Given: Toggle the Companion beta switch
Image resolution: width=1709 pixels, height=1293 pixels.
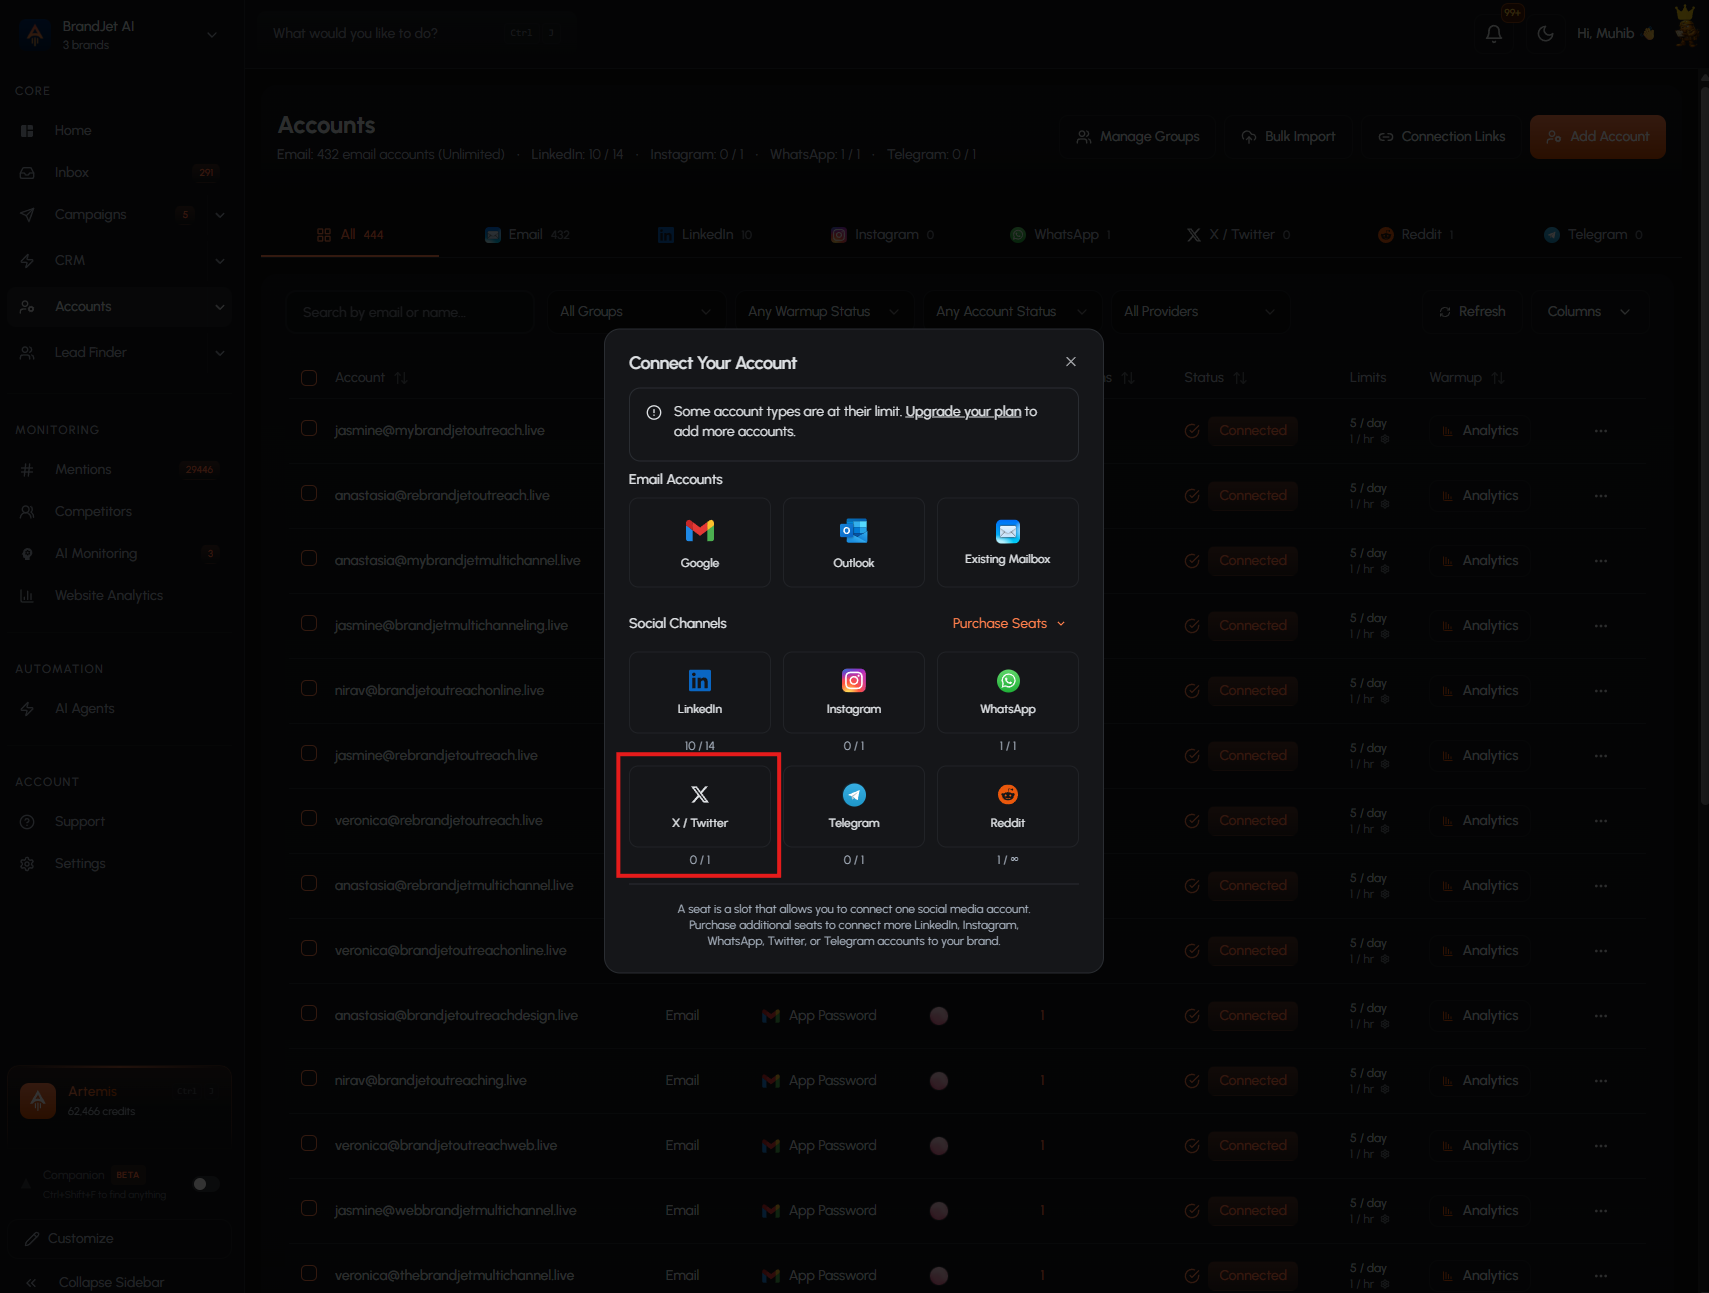Looking at the screenshot, I should [205, 1184].
